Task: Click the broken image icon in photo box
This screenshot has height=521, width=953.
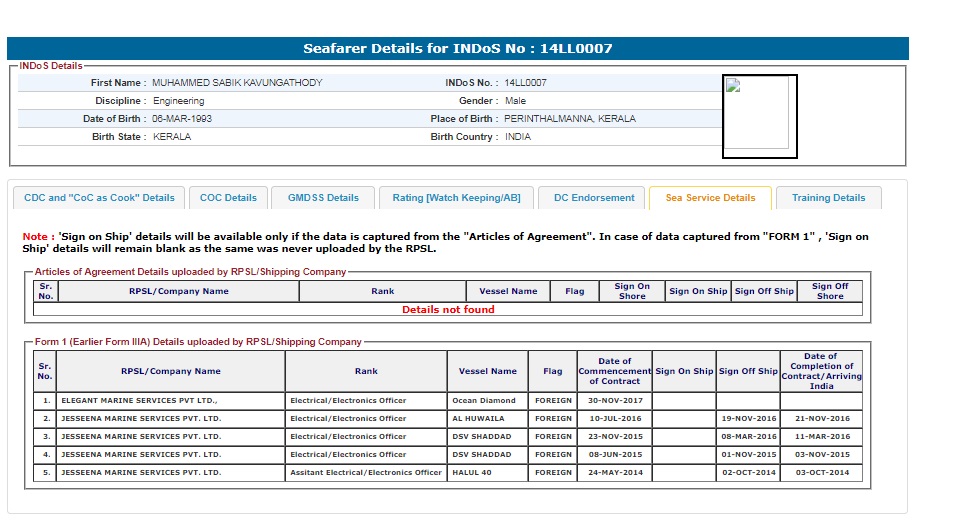Action: [732, 86]
